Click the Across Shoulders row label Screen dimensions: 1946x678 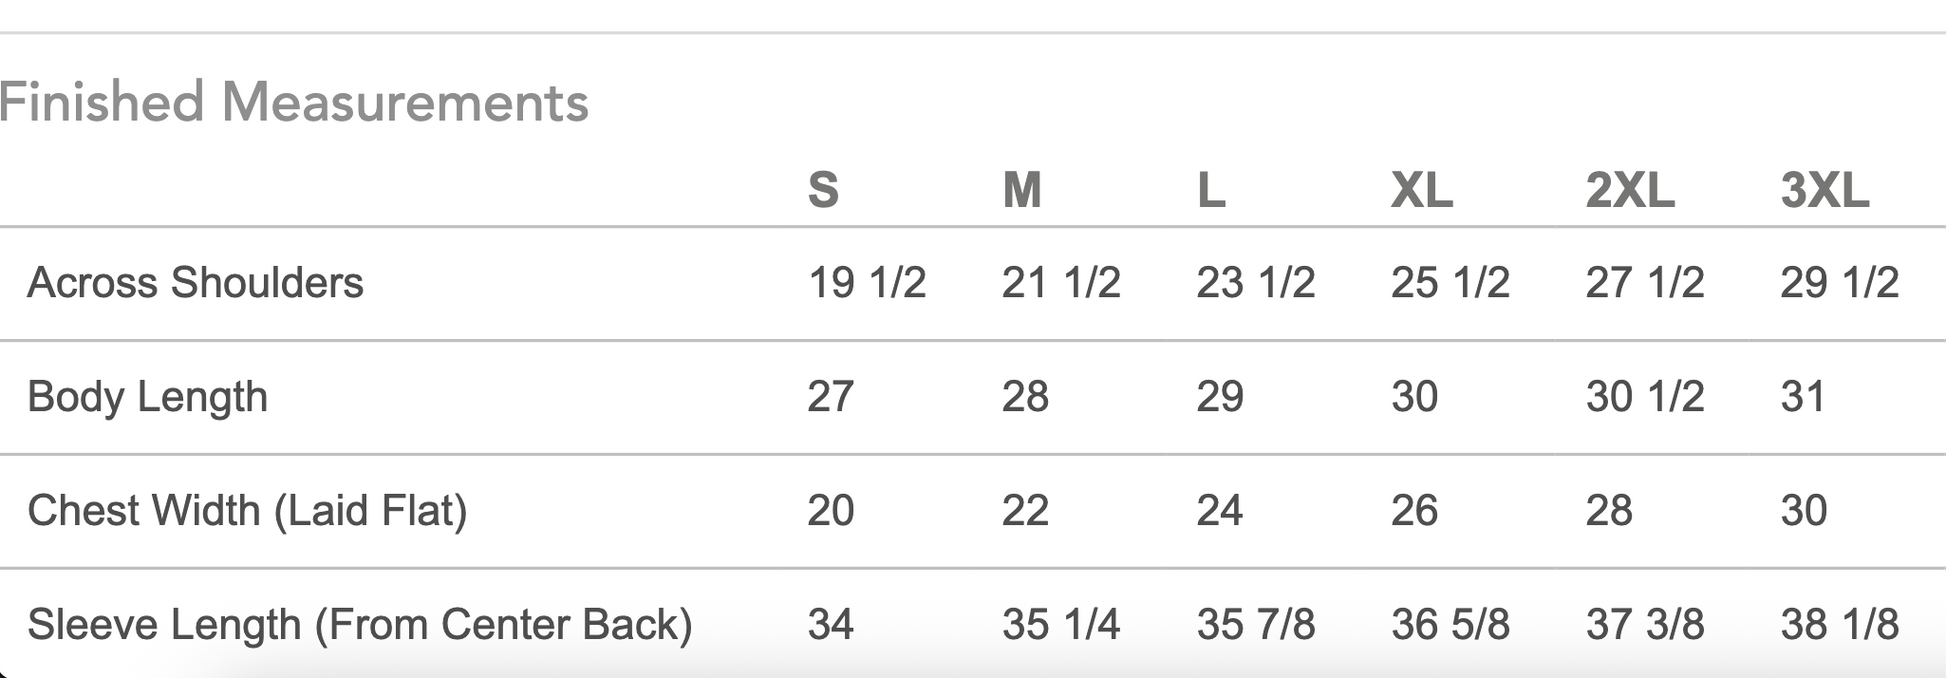tap(195, 283)
